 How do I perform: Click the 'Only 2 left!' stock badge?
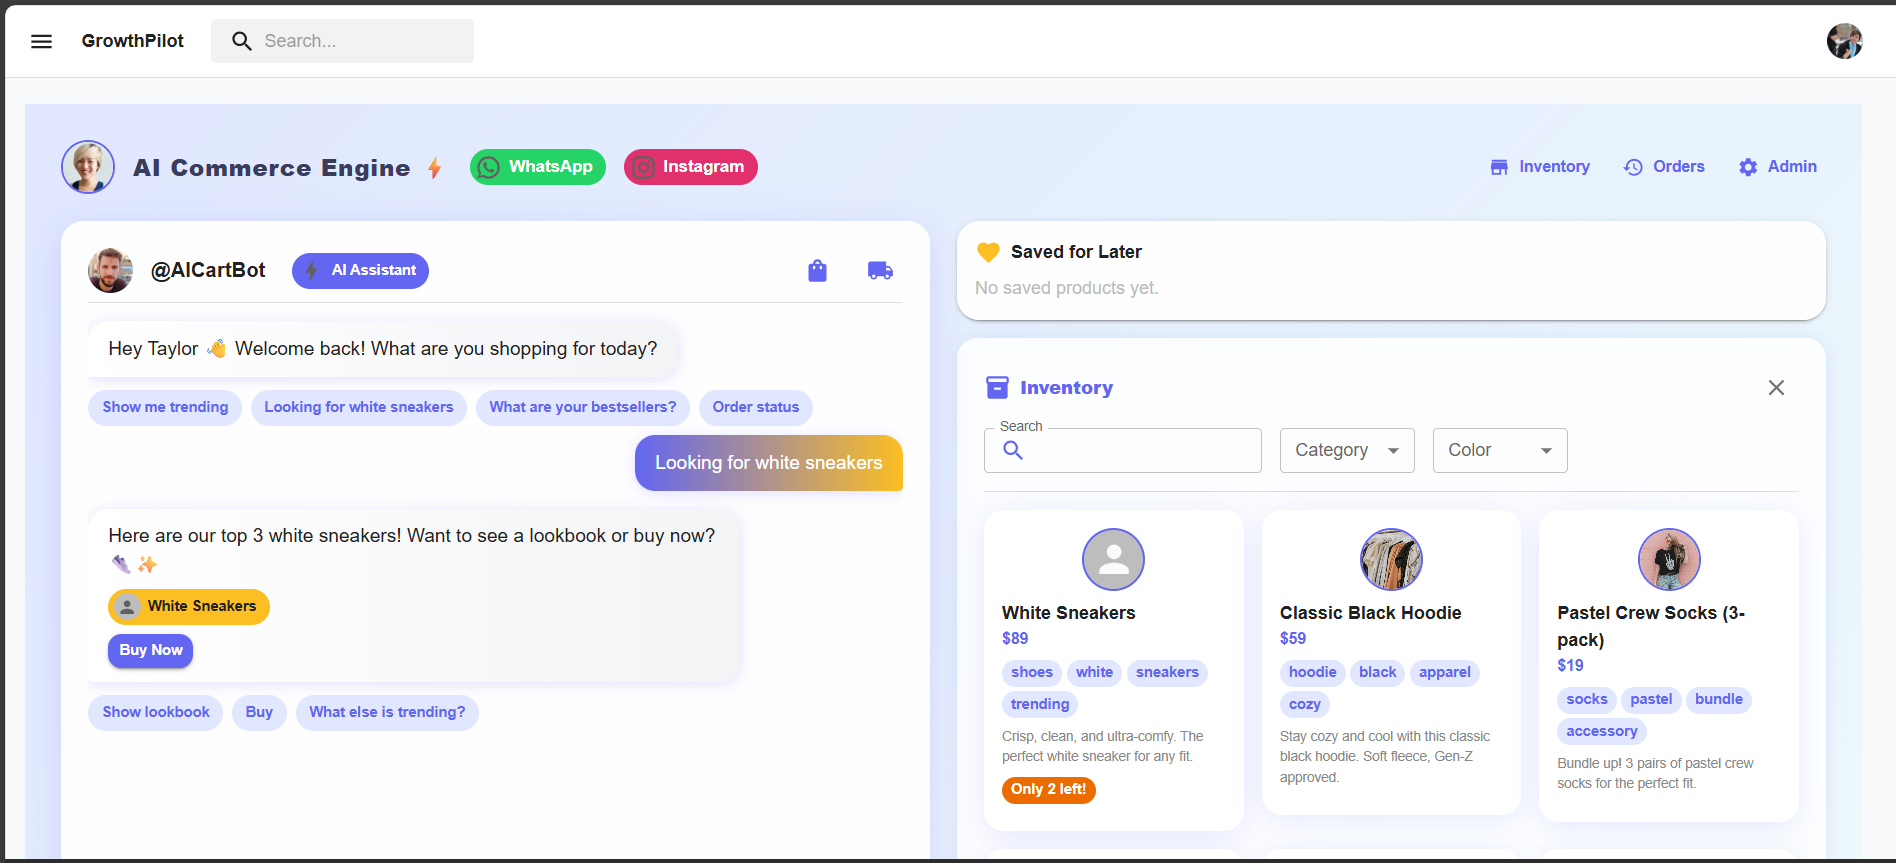point(1049,790)
